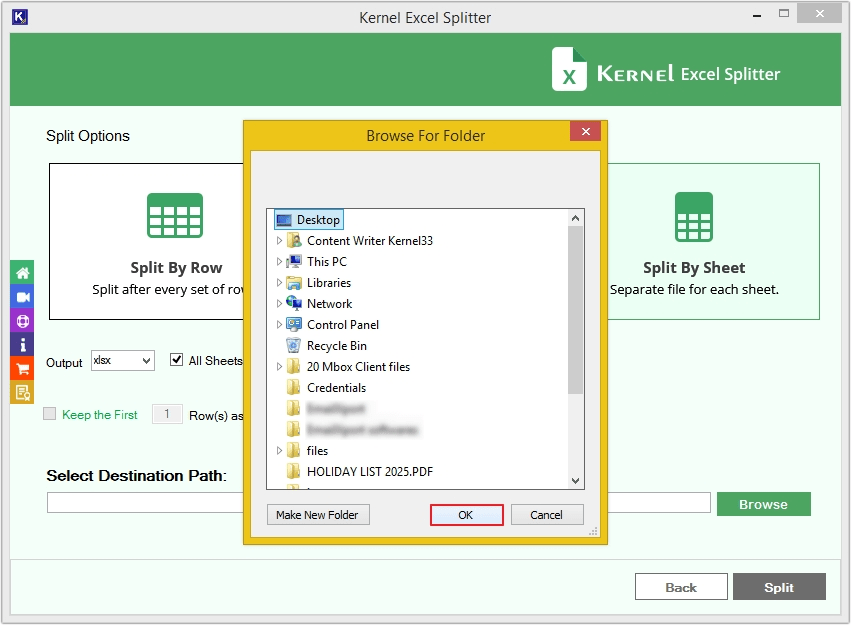
Task: Expand the files folder tree node
Action: (279, 450)
